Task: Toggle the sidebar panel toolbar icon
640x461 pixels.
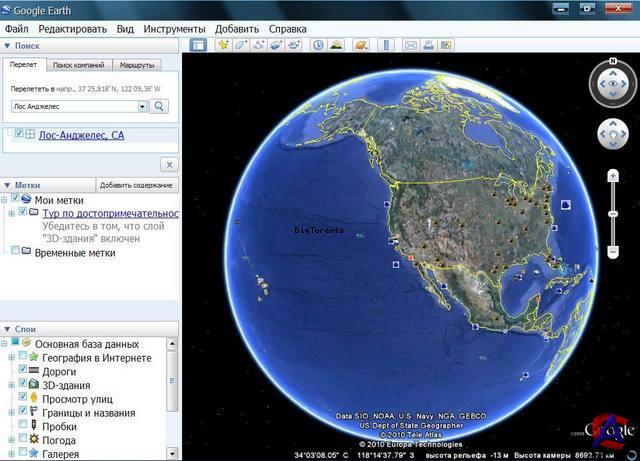Action: pos(198,45)
